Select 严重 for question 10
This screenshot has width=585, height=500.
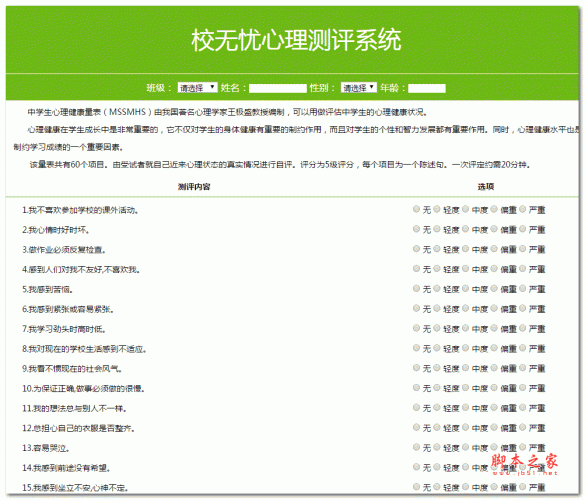click(523, 388)
